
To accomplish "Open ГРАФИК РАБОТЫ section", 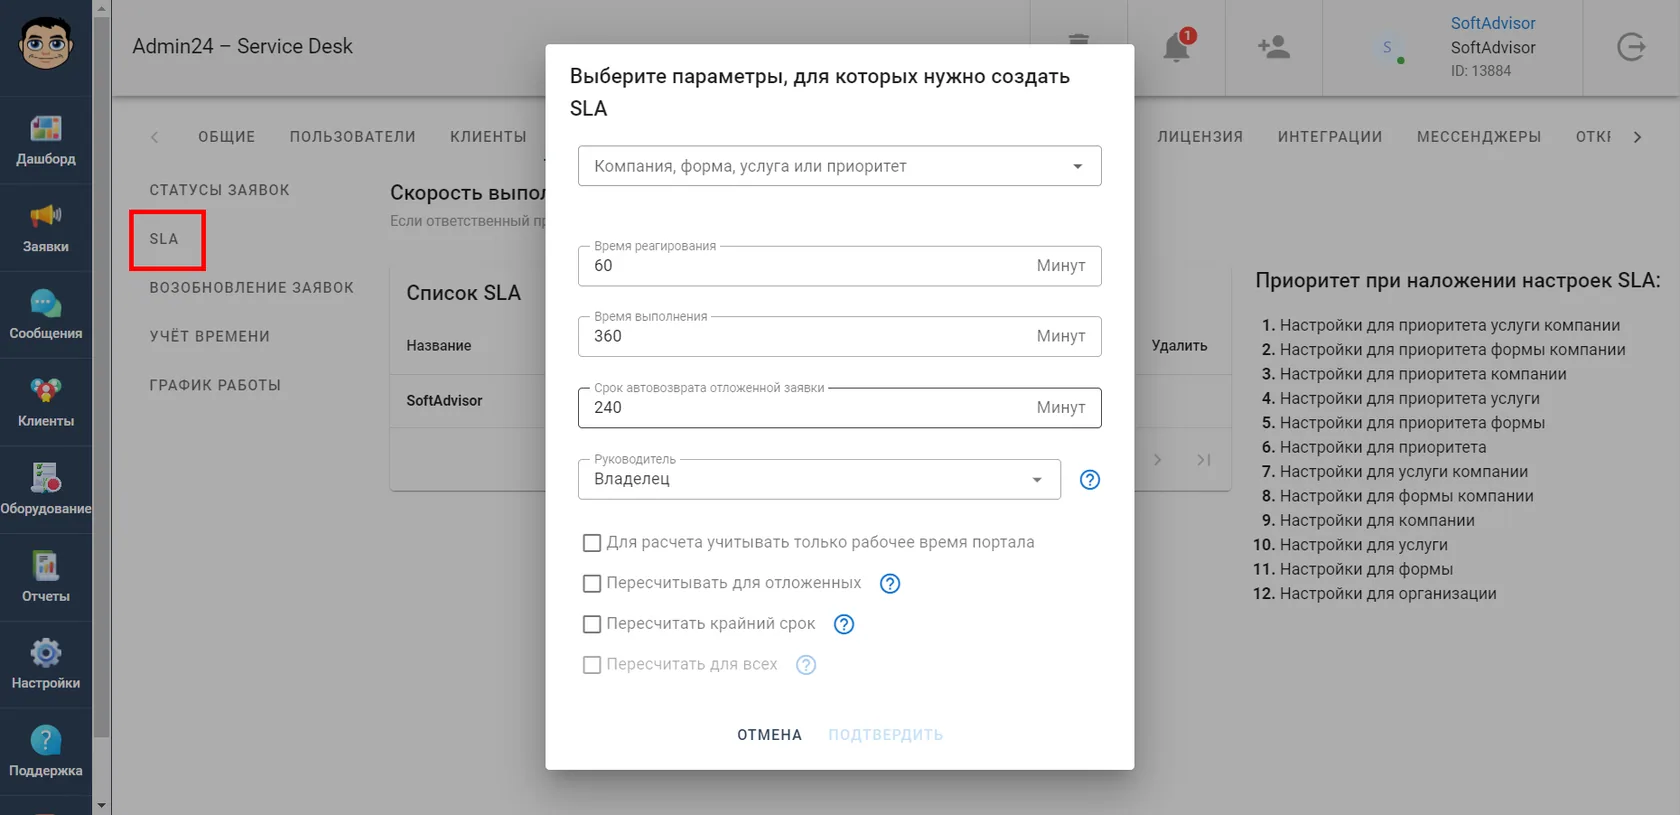I will tap(215, 385).
